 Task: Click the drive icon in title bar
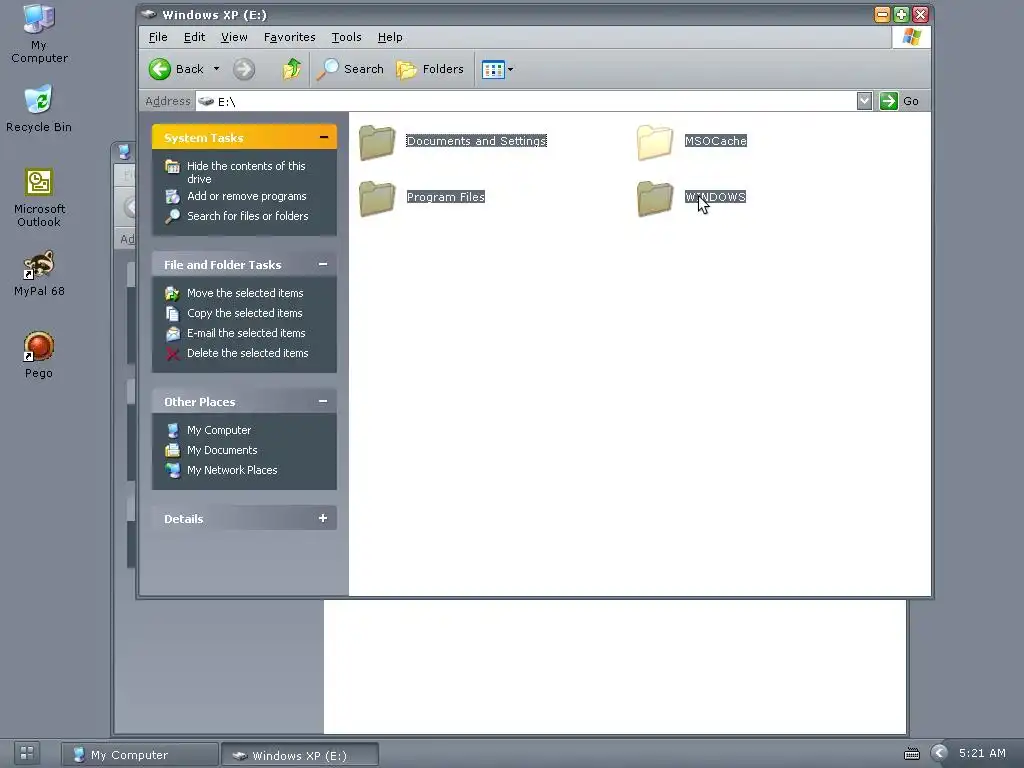(149, 14)
